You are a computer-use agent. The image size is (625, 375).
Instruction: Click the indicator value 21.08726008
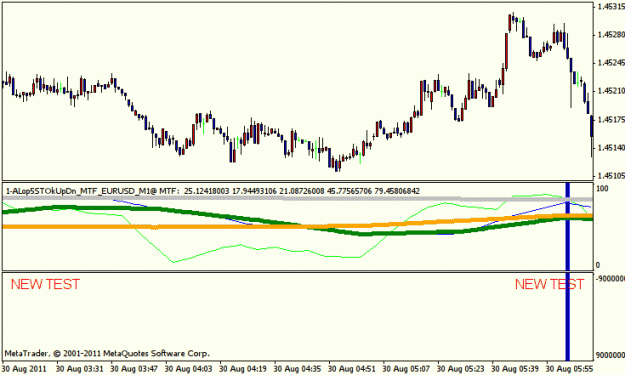[x=302, y=191]
